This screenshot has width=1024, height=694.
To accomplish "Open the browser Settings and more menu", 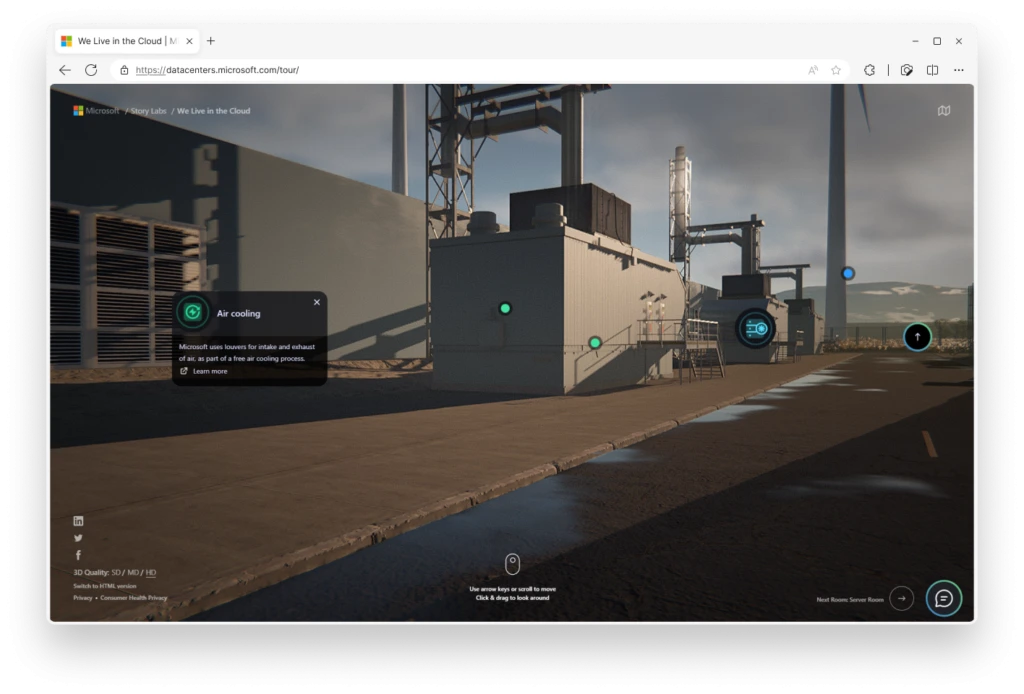I will pos(959,70).
